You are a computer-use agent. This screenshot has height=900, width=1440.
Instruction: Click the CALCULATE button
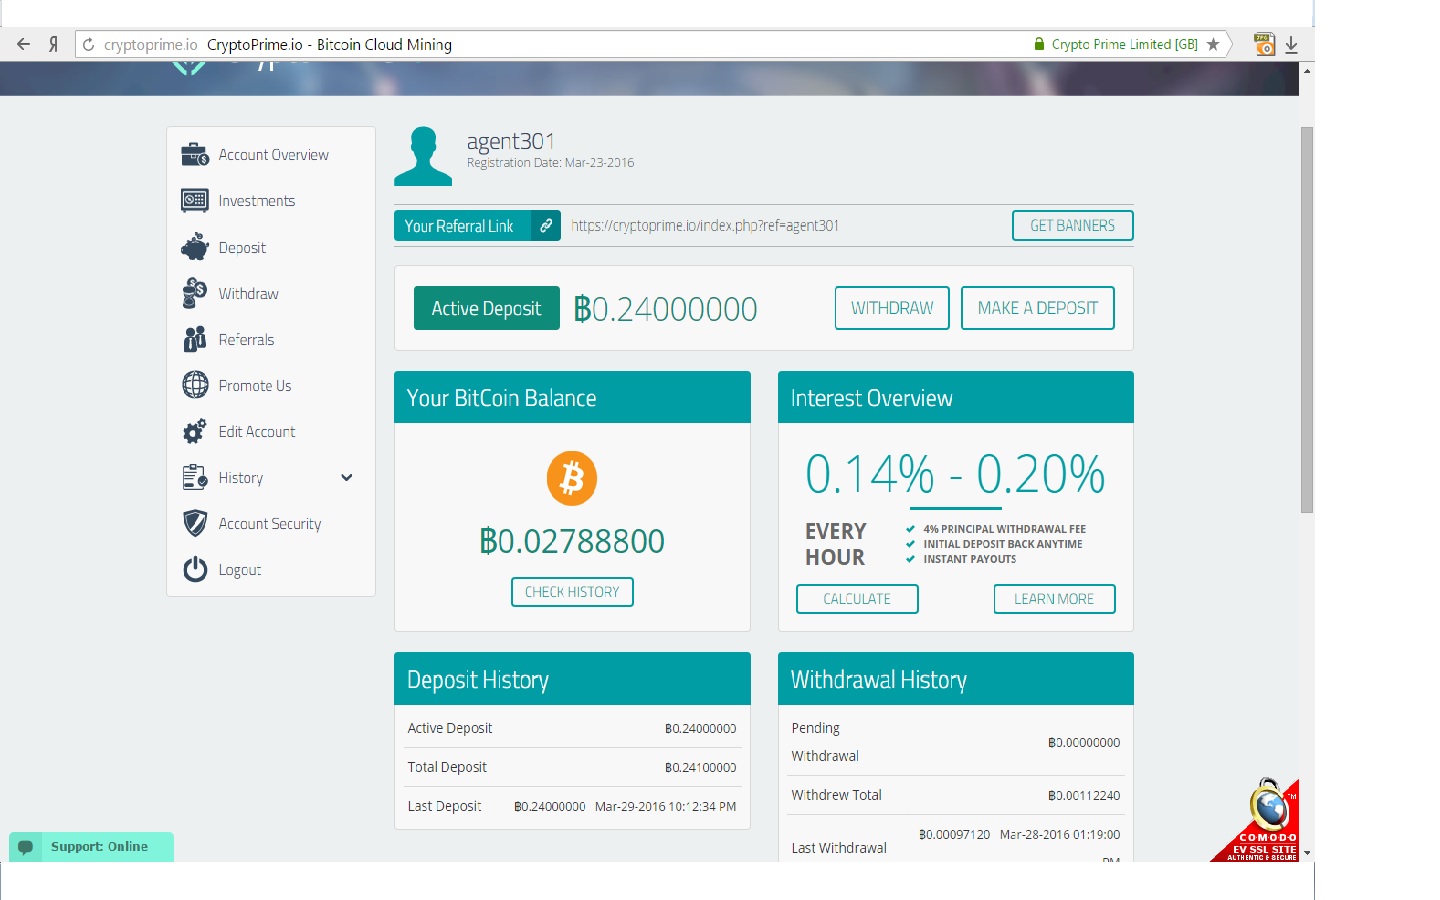click(x=857, y=599)
